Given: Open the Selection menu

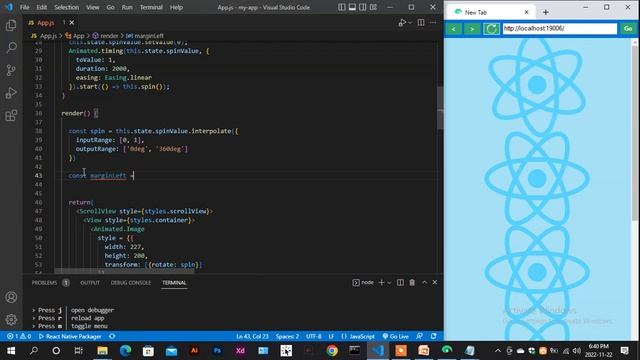Looking at the screenshot, I should [67, 7].
